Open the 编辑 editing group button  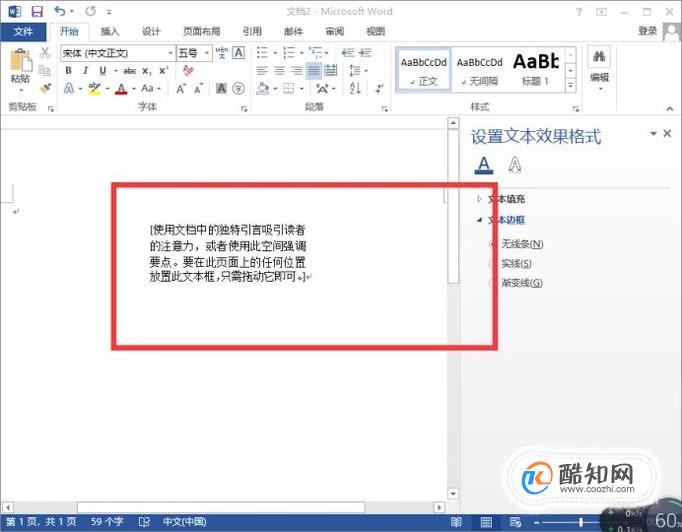[x=599, y=70]
